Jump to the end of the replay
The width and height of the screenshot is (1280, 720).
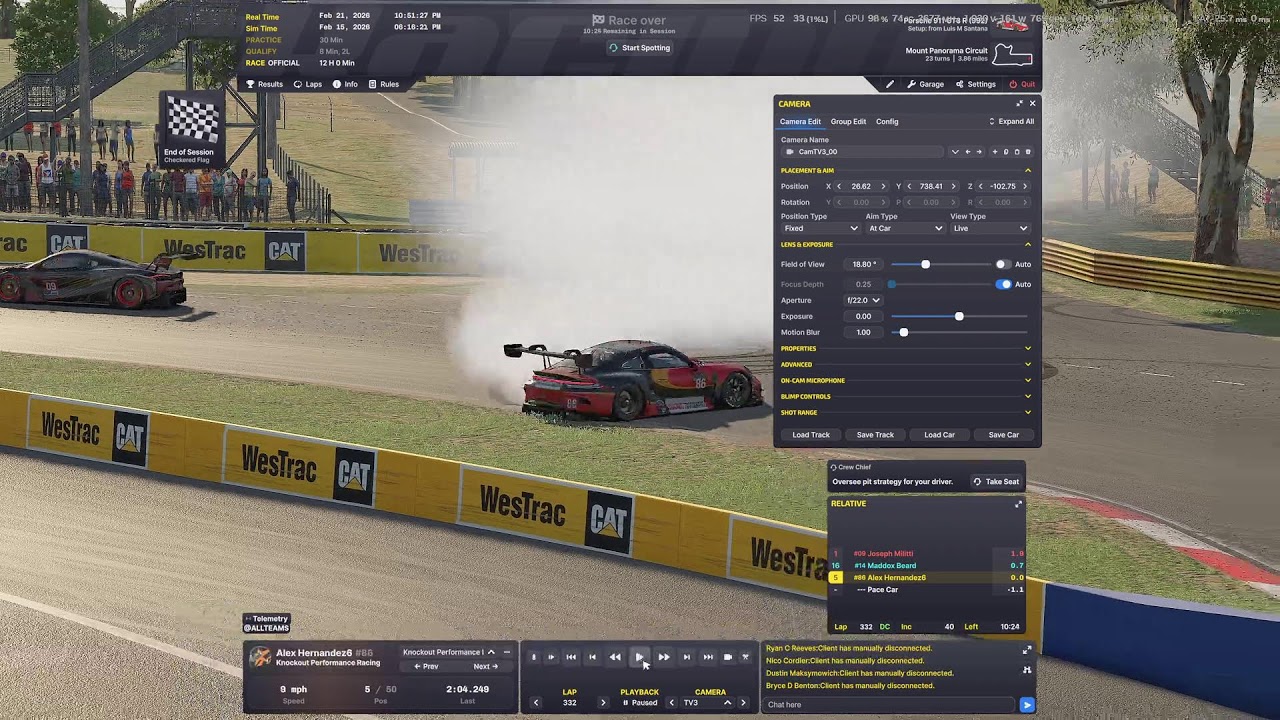point(708,657)
